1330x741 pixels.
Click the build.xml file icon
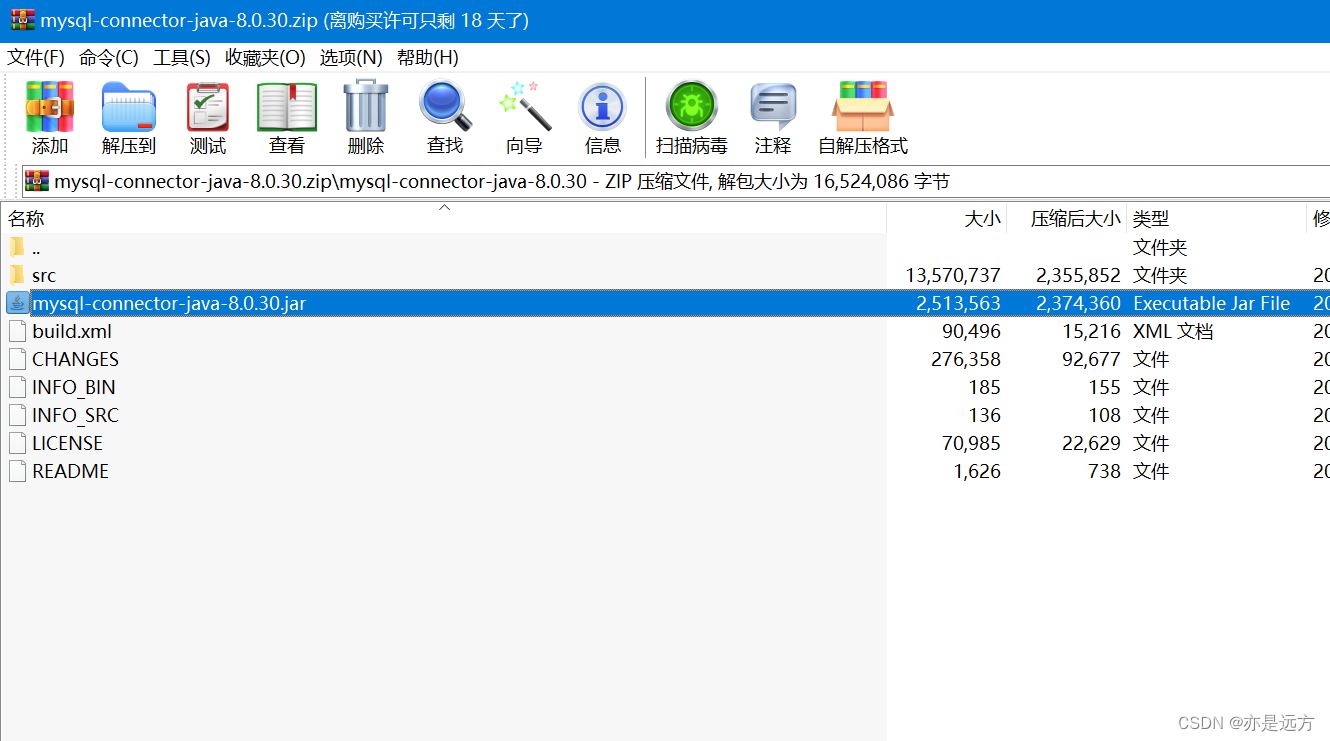point(17,331)
